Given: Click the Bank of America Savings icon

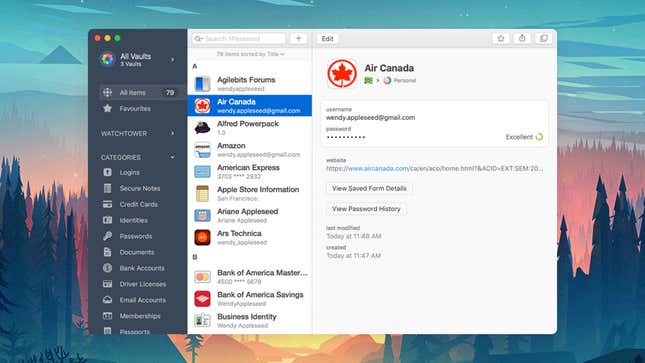Looking at the screenshot, I should click(x=202, y=299).
